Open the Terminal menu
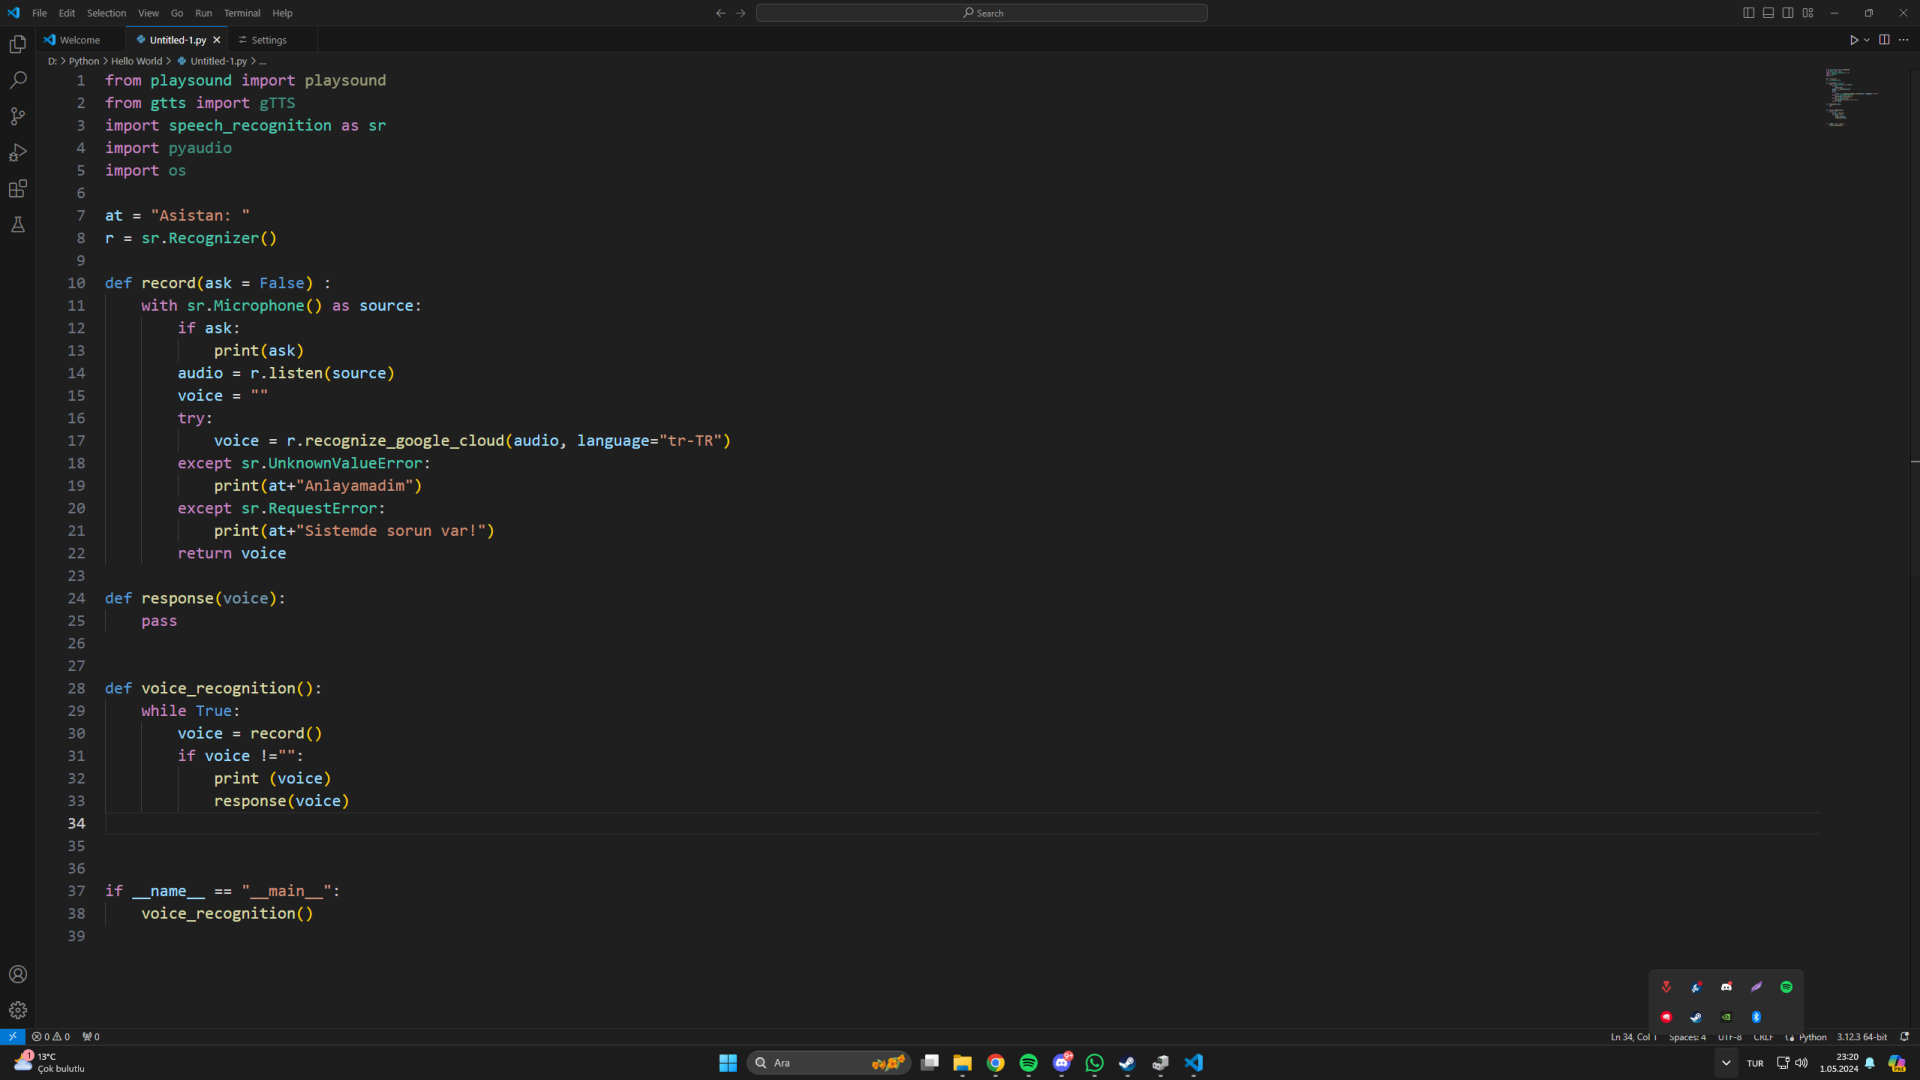This screenshot has height=1080, width=1920. click(x=242, y=13)
